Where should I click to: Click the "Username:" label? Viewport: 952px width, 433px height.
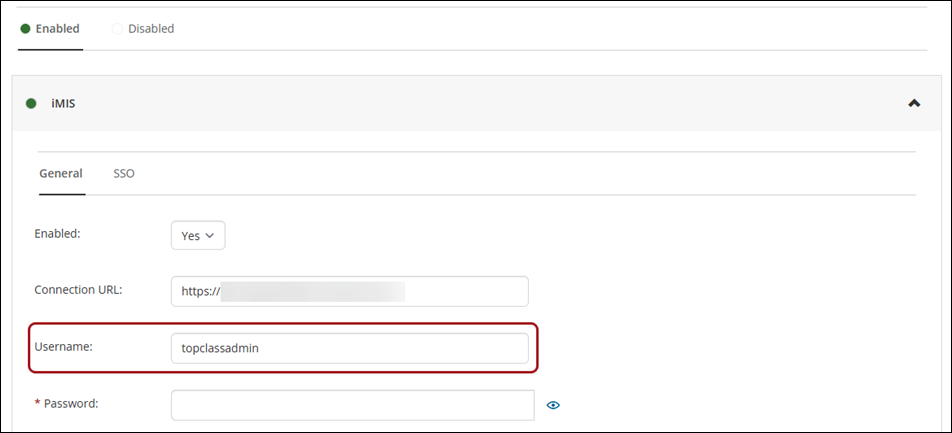(63, 346)
